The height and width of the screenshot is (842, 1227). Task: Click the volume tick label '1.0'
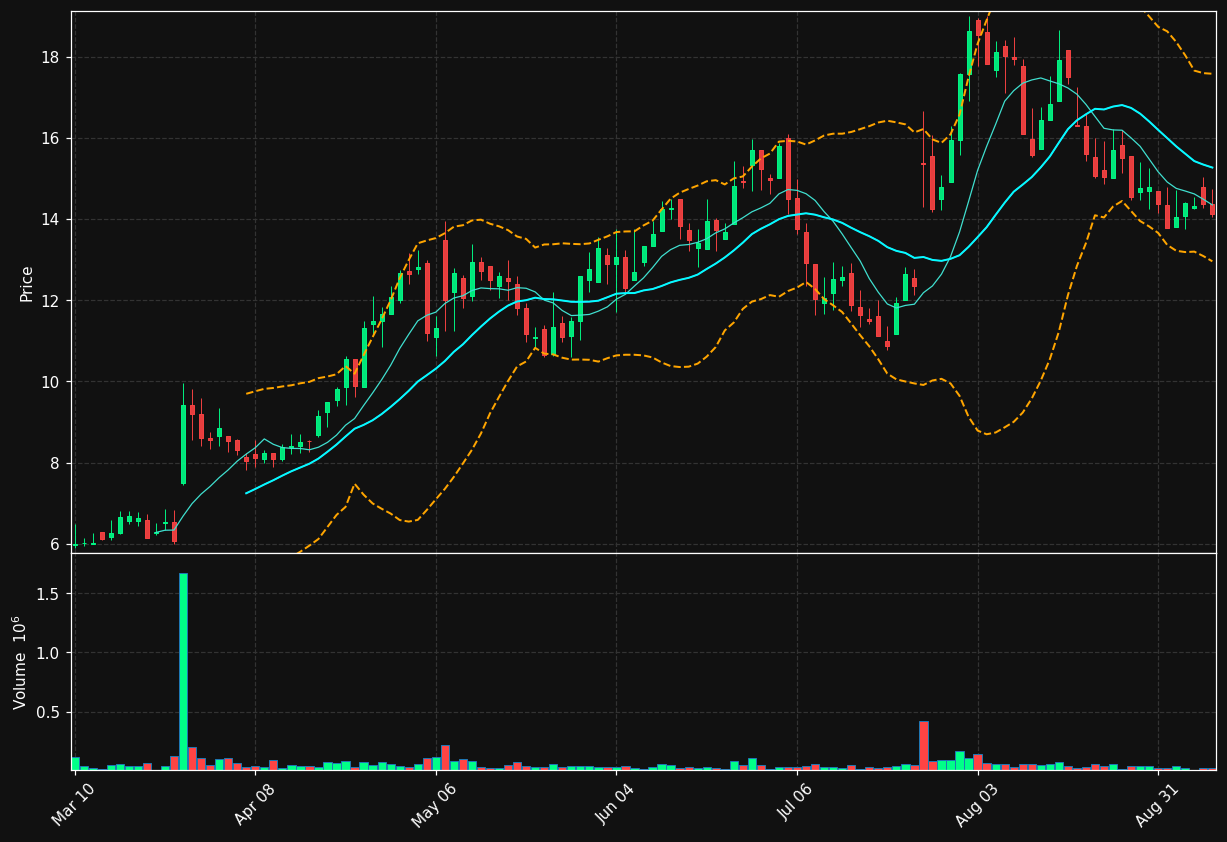coord(49,653)
